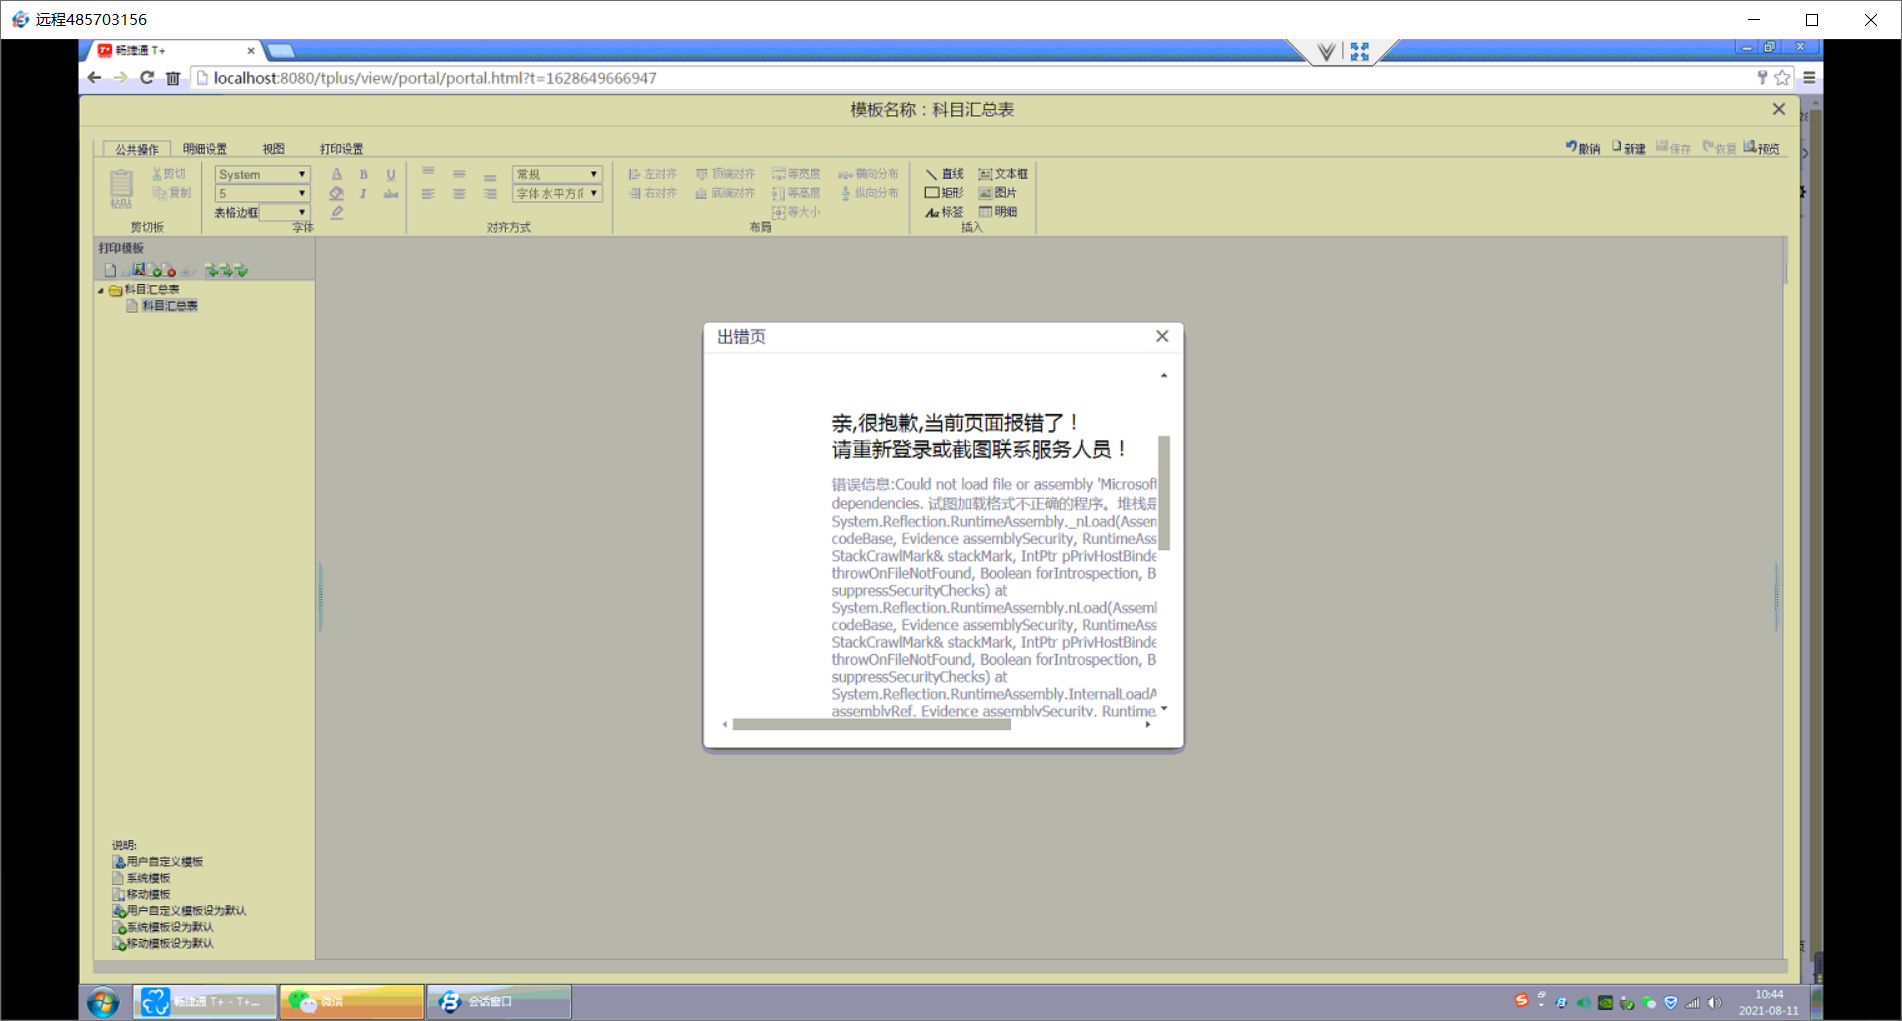
Task: Click the 横向分布 layout tool
Action: point(868,174)
